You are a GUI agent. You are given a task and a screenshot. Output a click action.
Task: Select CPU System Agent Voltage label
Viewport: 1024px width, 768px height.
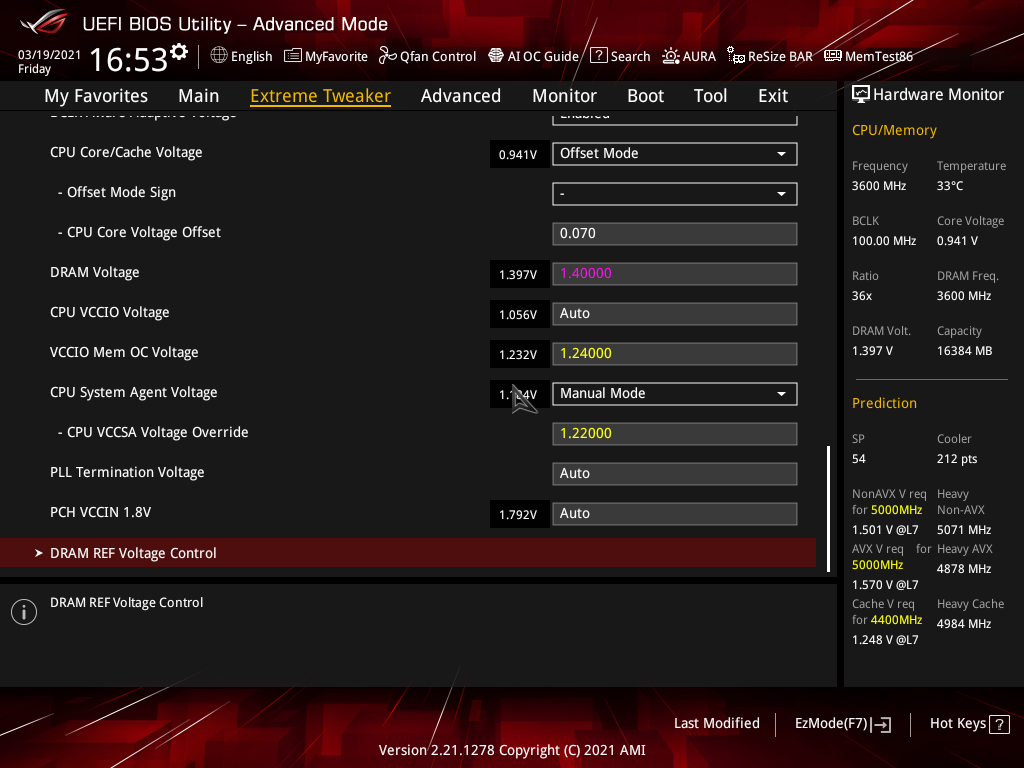tap(134, 392)
